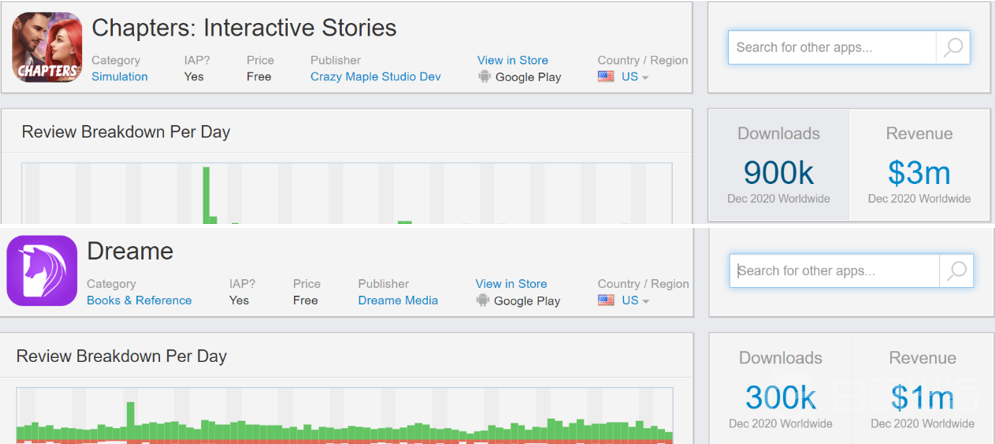995x444 pixels.
Task: Click the purple Dreame app icon
Action: coord(42,271)
